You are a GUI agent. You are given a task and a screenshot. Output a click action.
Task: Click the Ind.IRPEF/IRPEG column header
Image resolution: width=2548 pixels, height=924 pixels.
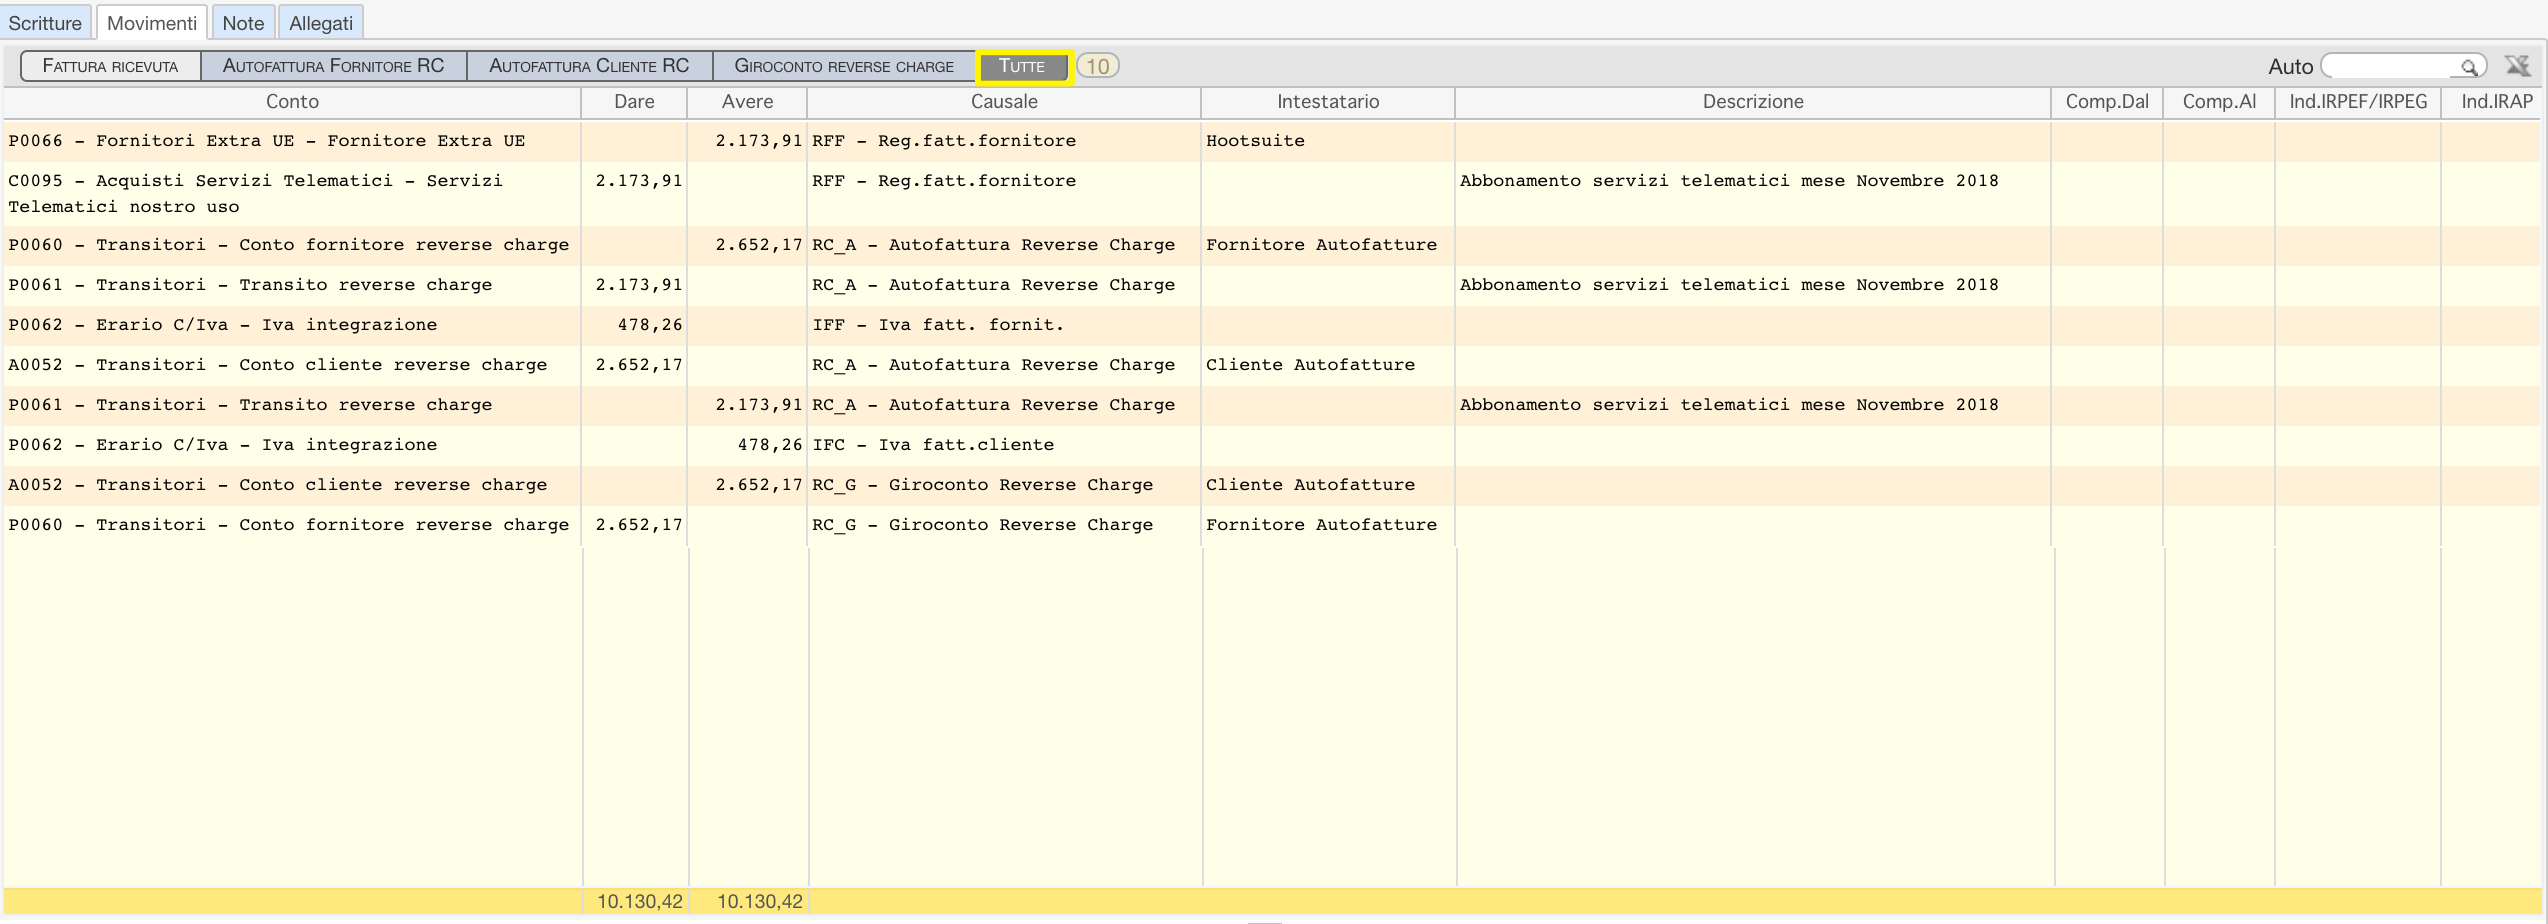(x=2358, y=102)
